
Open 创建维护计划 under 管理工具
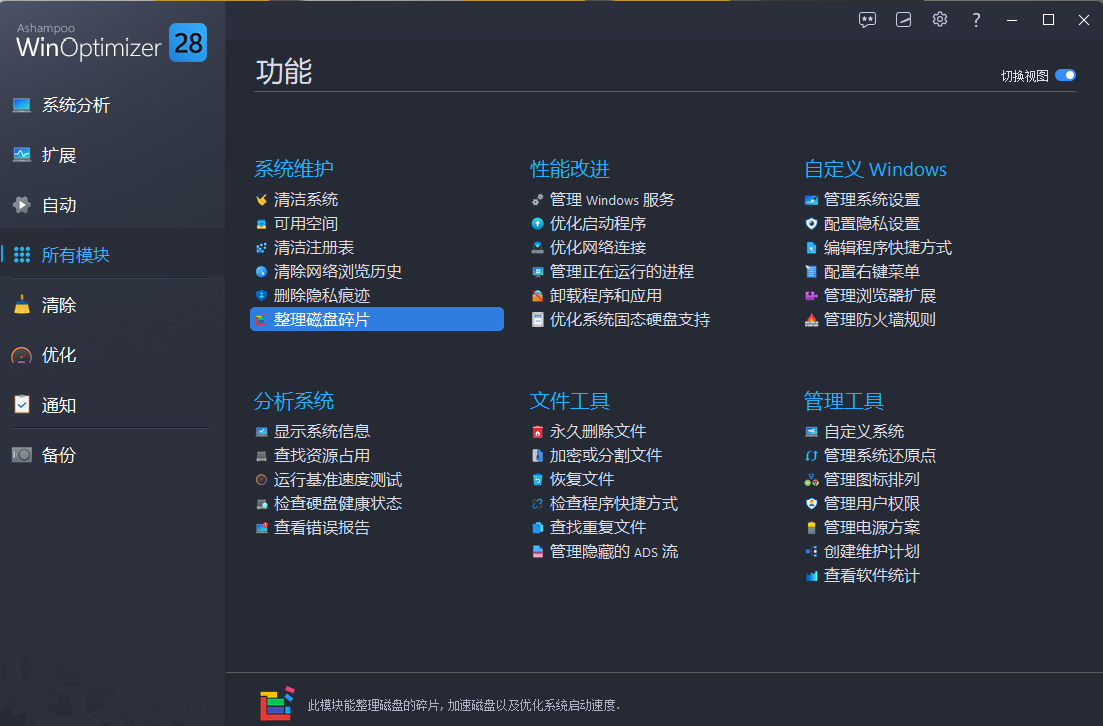coord(872,551)
